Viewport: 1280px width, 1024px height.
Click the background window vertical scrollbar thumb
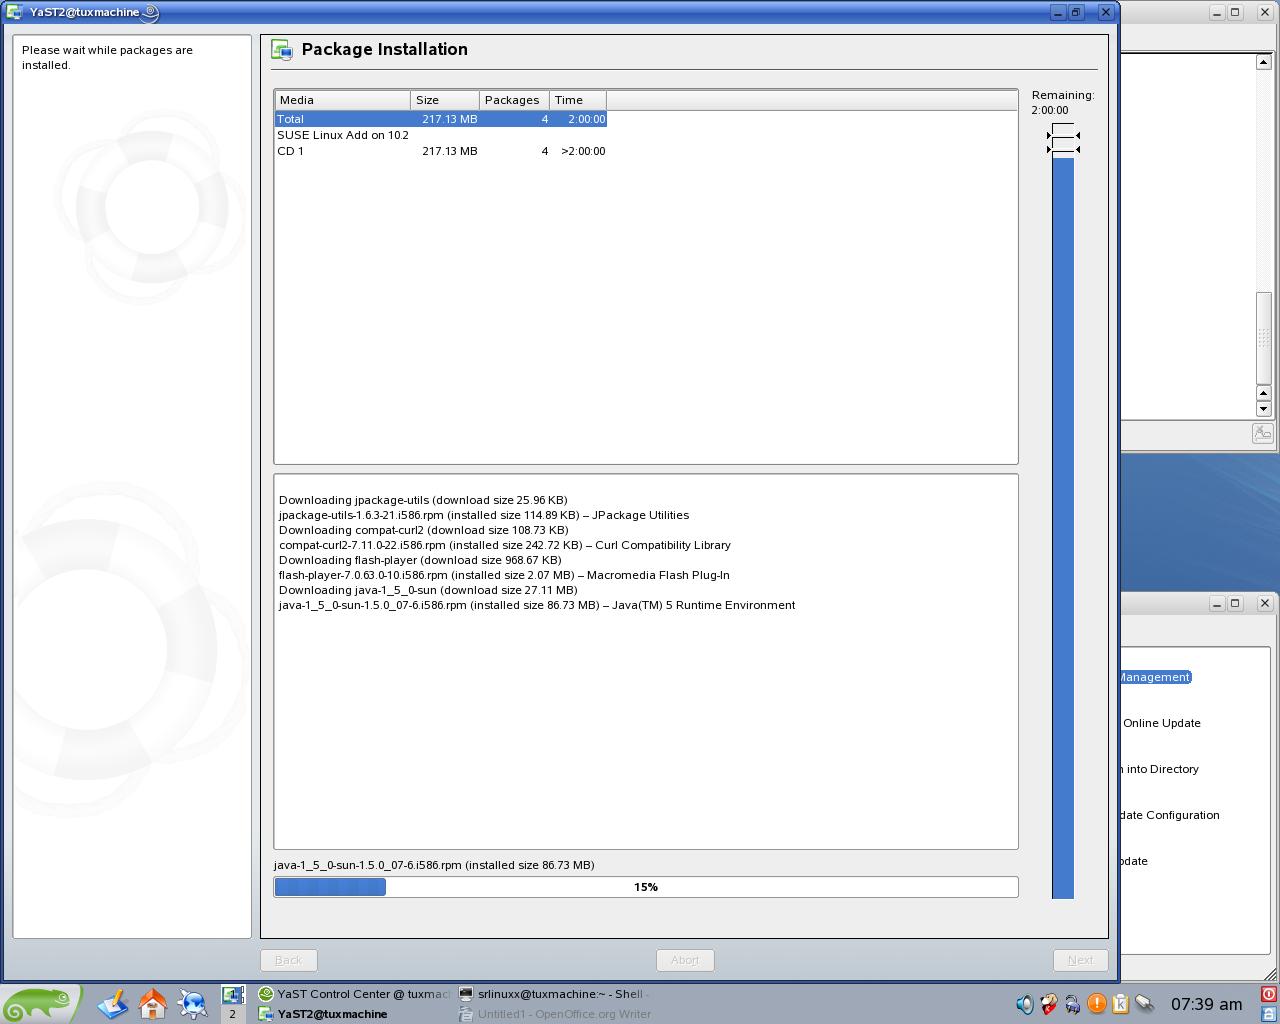pos(1263,337)
